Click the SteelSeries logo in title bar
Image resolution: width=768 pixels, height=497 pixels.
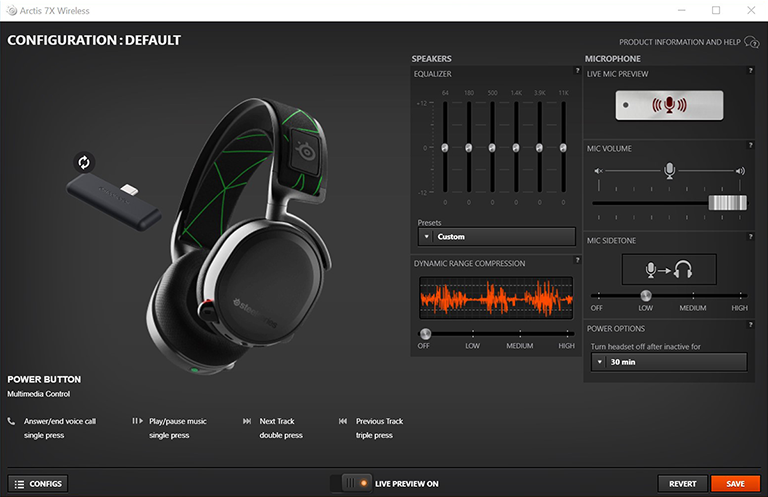click(x=11, y=10)
